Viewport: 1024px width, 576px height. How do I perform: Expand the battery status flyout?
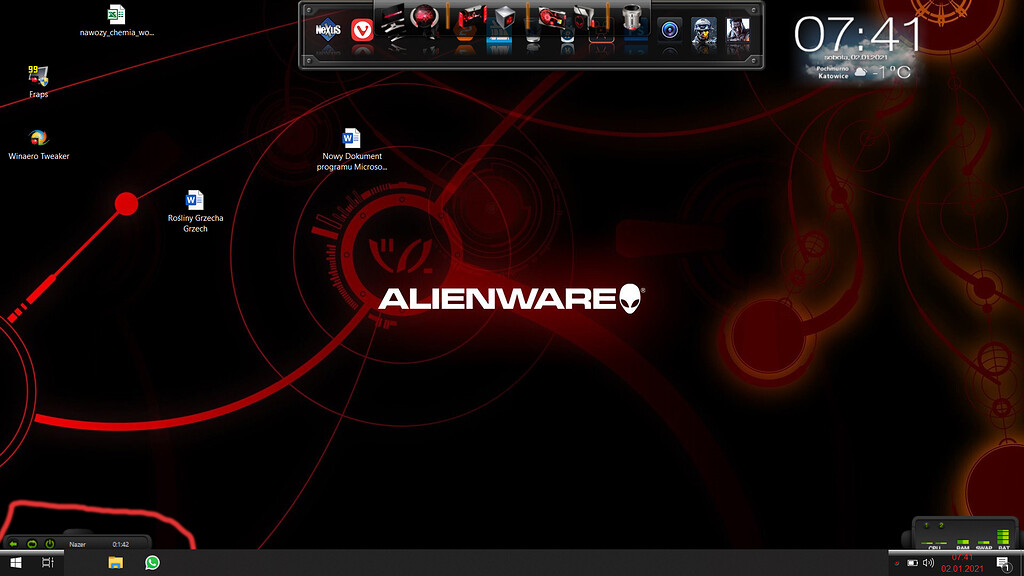click(912, 562)
